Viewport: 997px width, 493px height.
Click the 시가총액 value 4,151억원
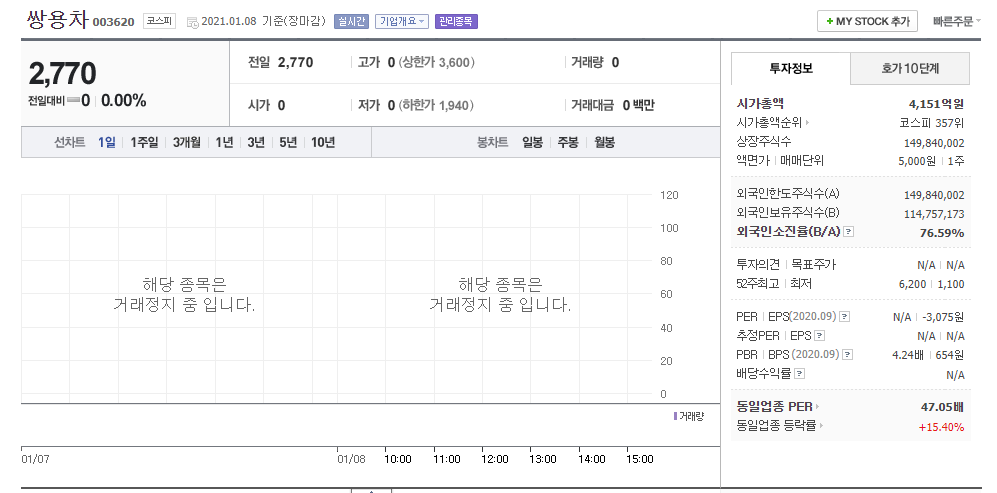point(937,104)
